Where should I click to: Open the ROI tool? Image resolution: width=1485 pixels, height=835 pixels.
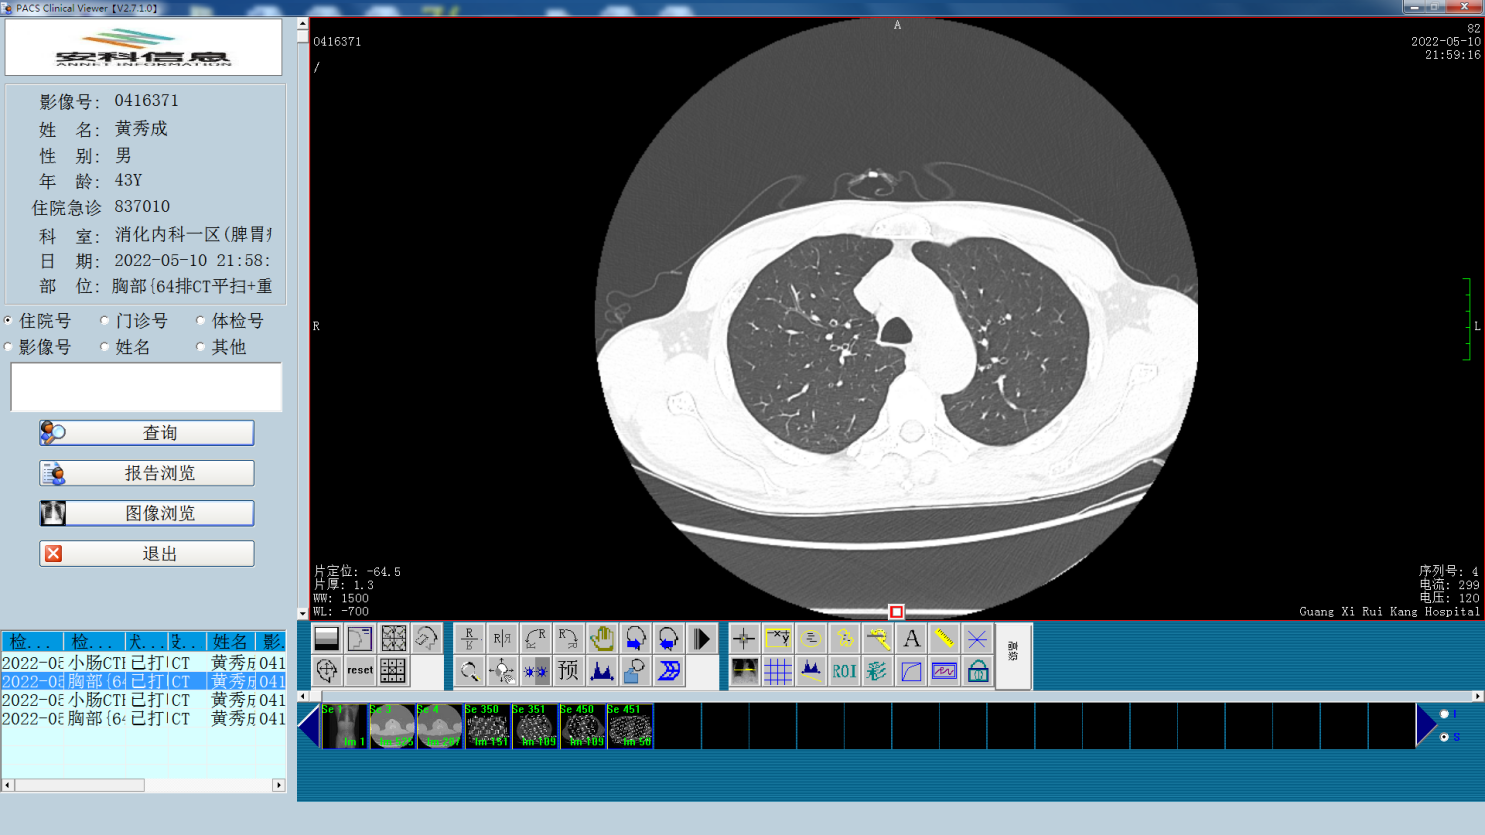pos(844,671)
